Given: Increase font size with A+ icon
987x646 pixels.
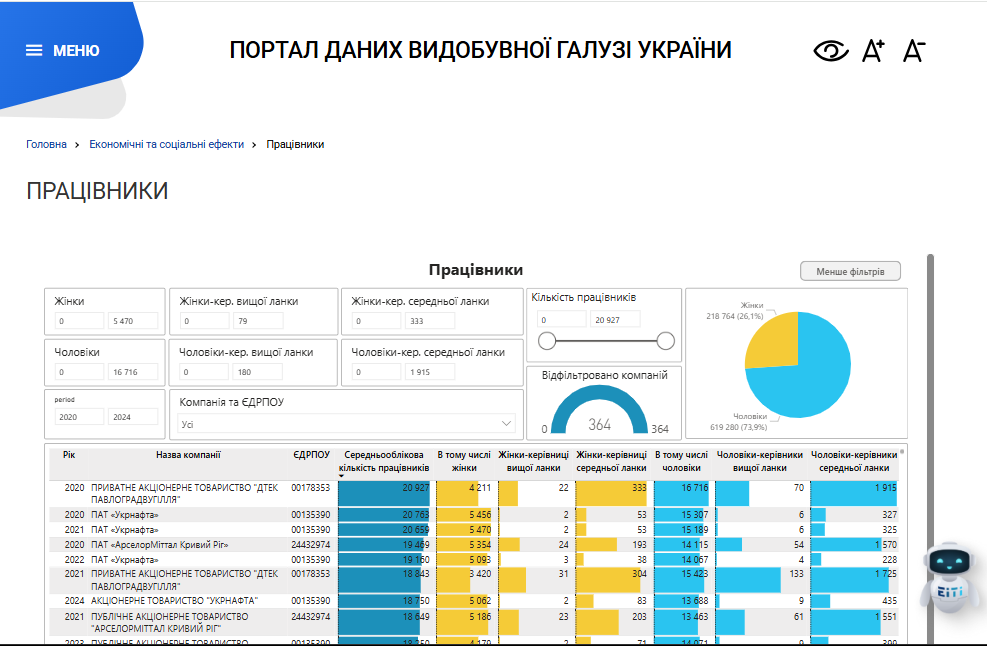Looking at the screenshot, I should pos(873,51).
